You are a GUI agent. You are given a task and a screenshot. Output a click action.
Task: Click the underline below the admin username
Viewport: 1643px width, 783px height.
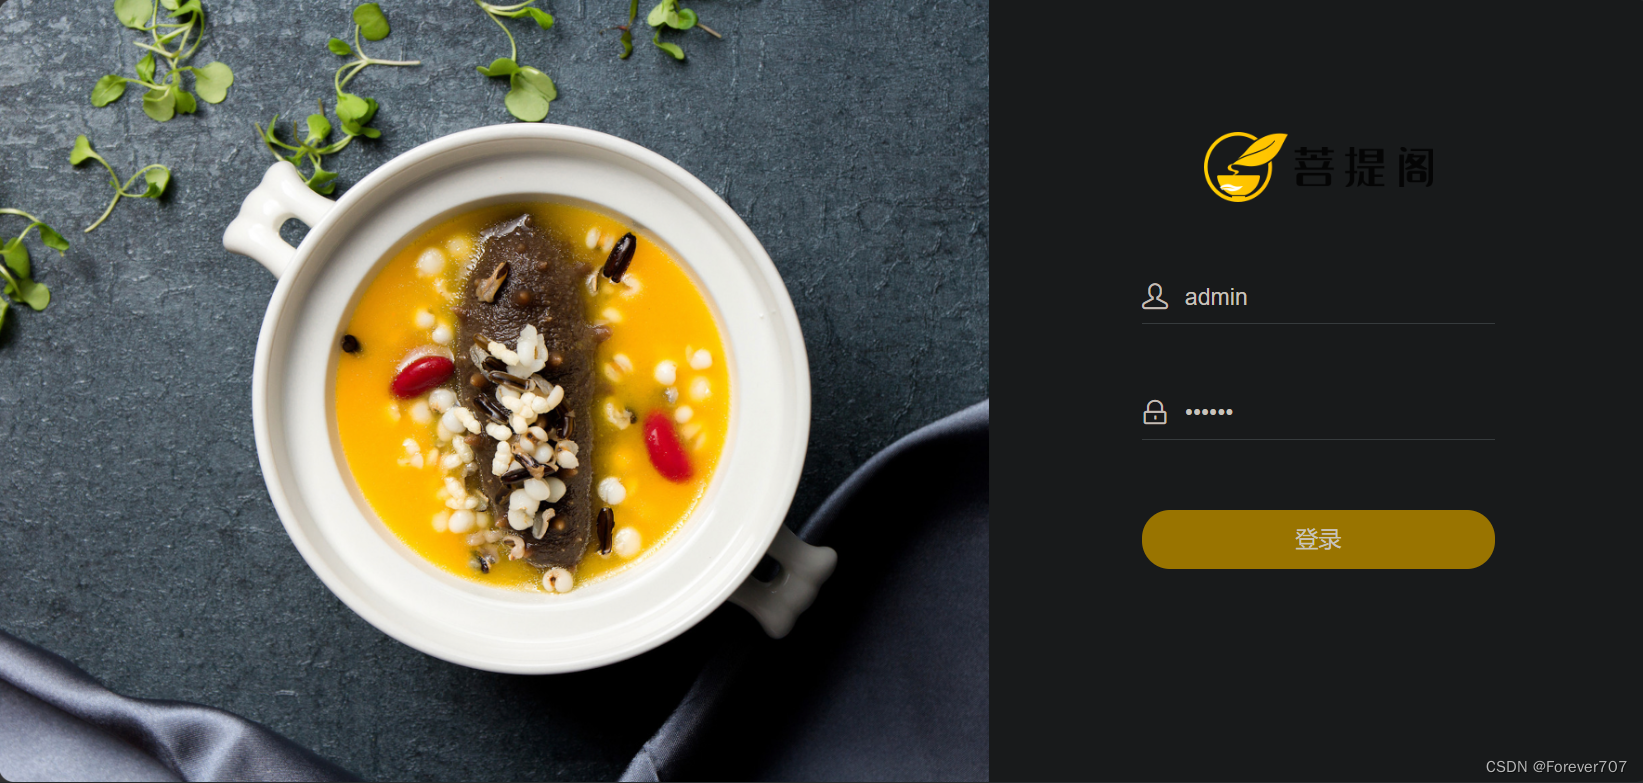point(1318,323)
